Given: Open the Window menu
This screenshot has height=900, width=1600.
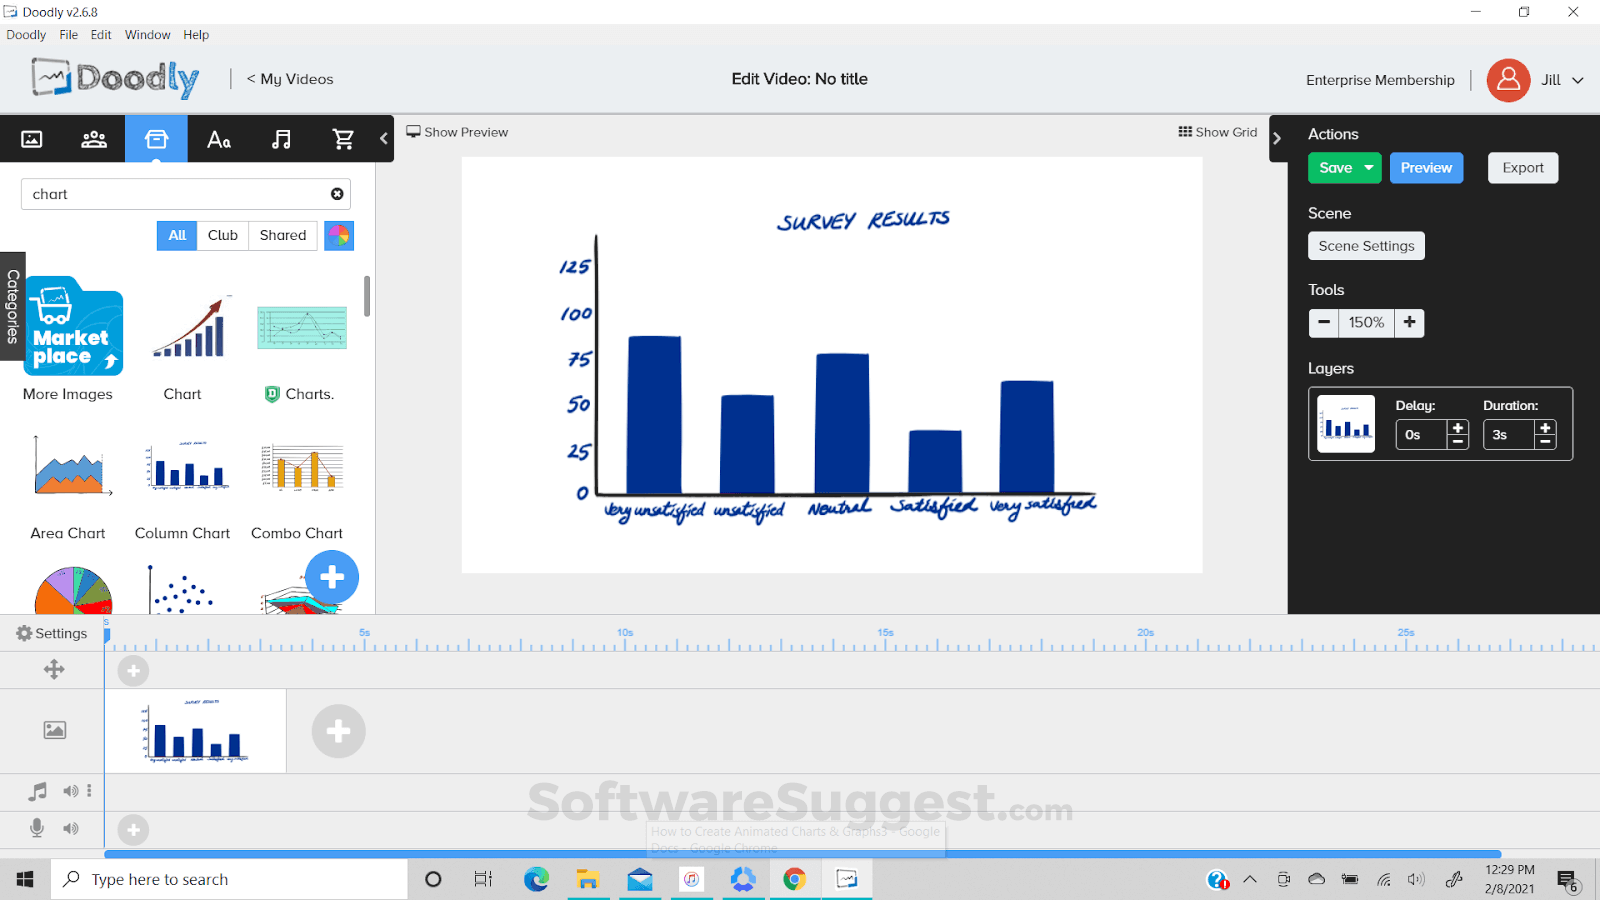Looking at the screenshot, I should point(148,35).
